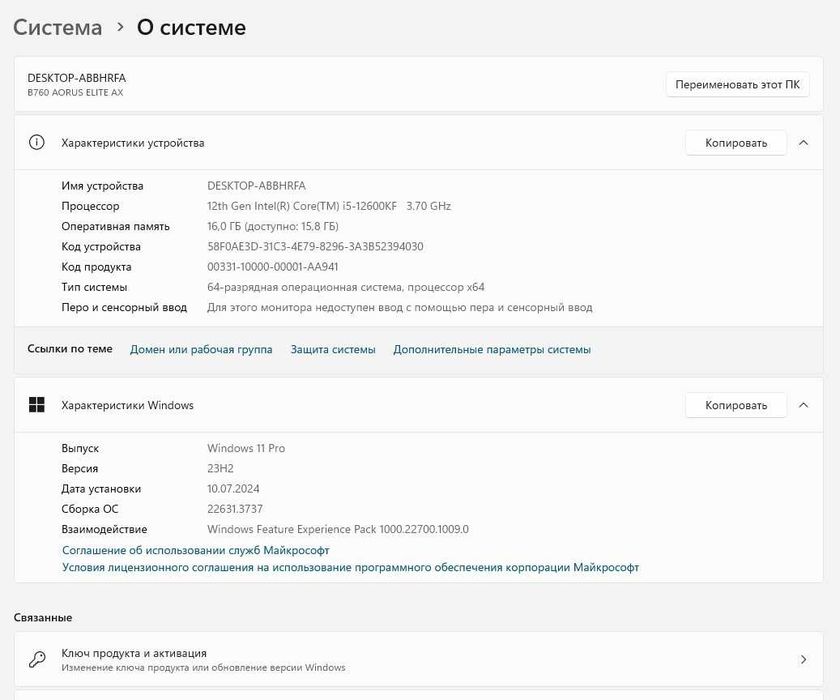The height and width of the screenshot is (700, 840).
Task: Open the arrow on Ключ продукта и активация row
Action: click(x=803, y=659)
